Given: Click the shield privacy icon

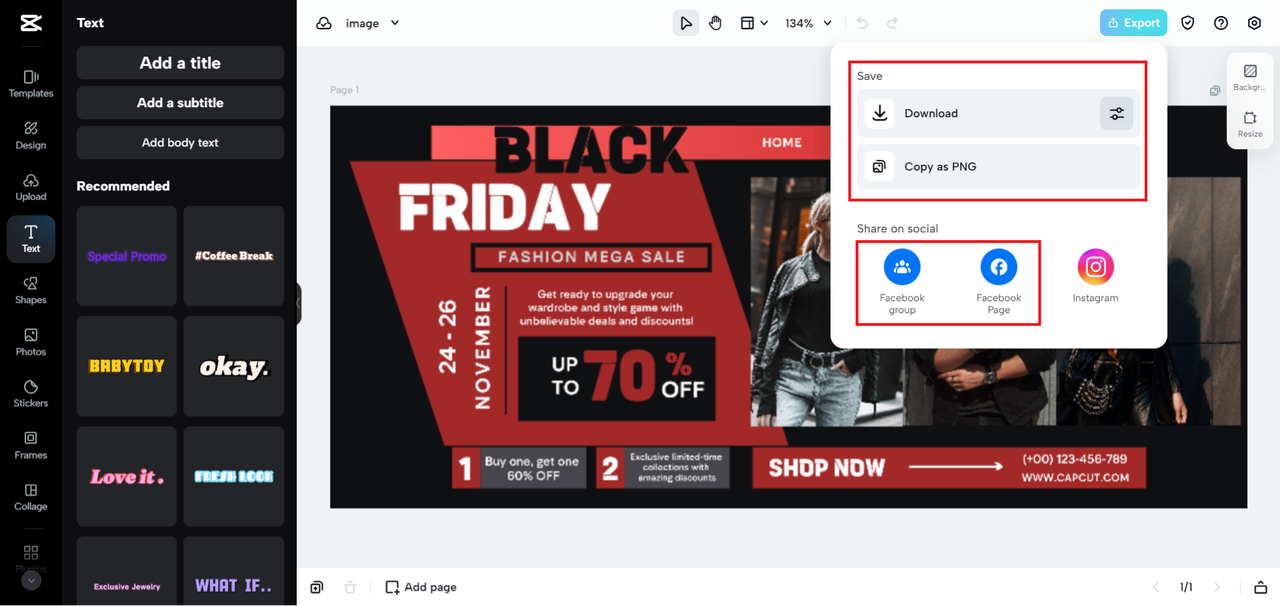Looking at the screenshot, I should pos(1188,23).
